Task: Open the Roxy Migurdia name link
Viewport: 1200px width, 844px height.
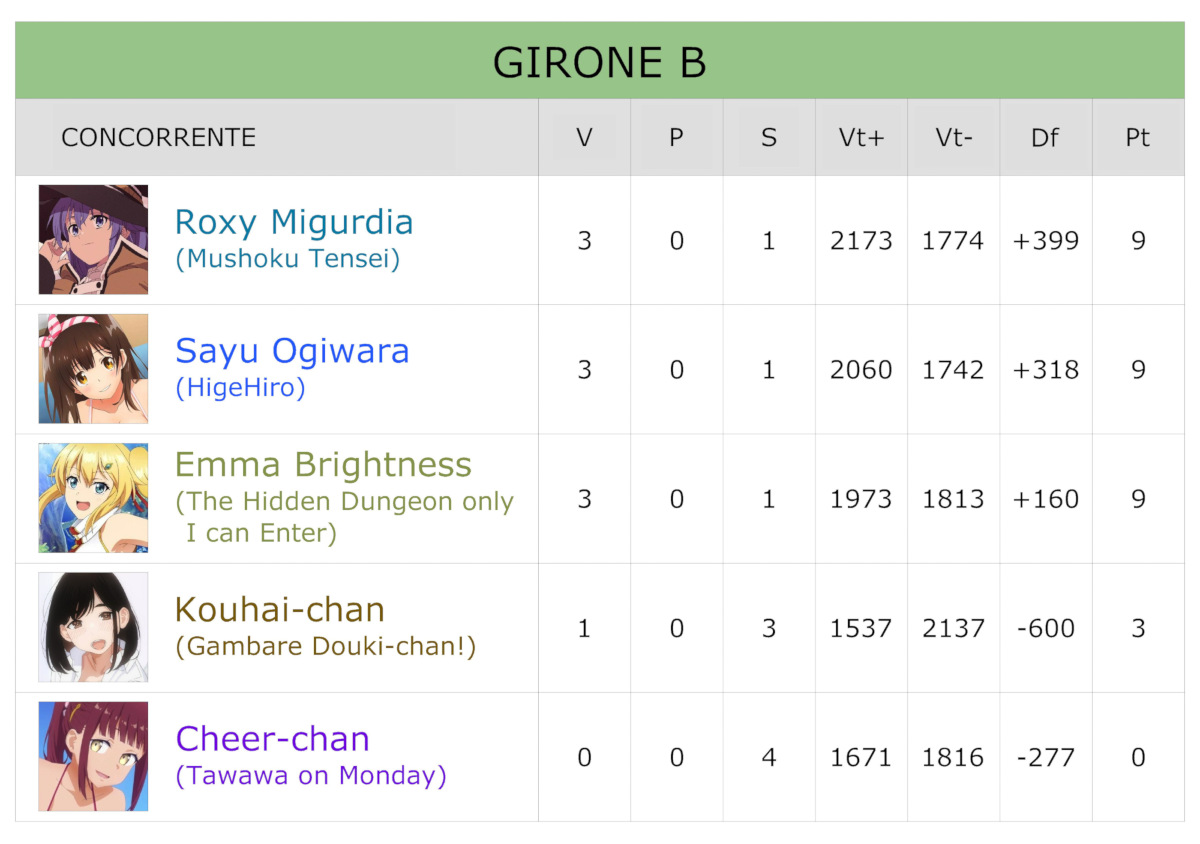Action: (x=294, y=222)
